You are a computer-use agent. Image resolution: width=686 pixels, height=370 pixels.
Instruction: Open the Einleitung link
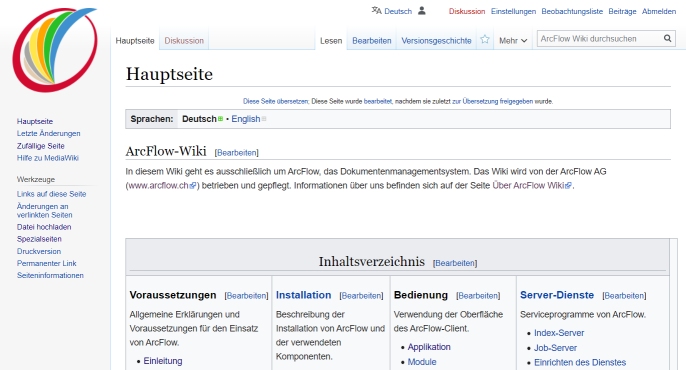pos(163,361)
